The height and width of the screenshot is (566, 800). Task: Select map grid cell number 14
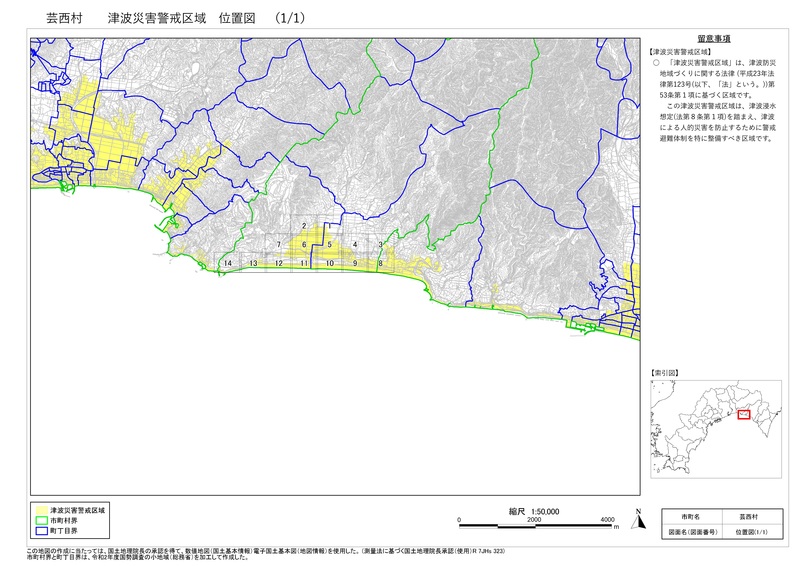228,263
